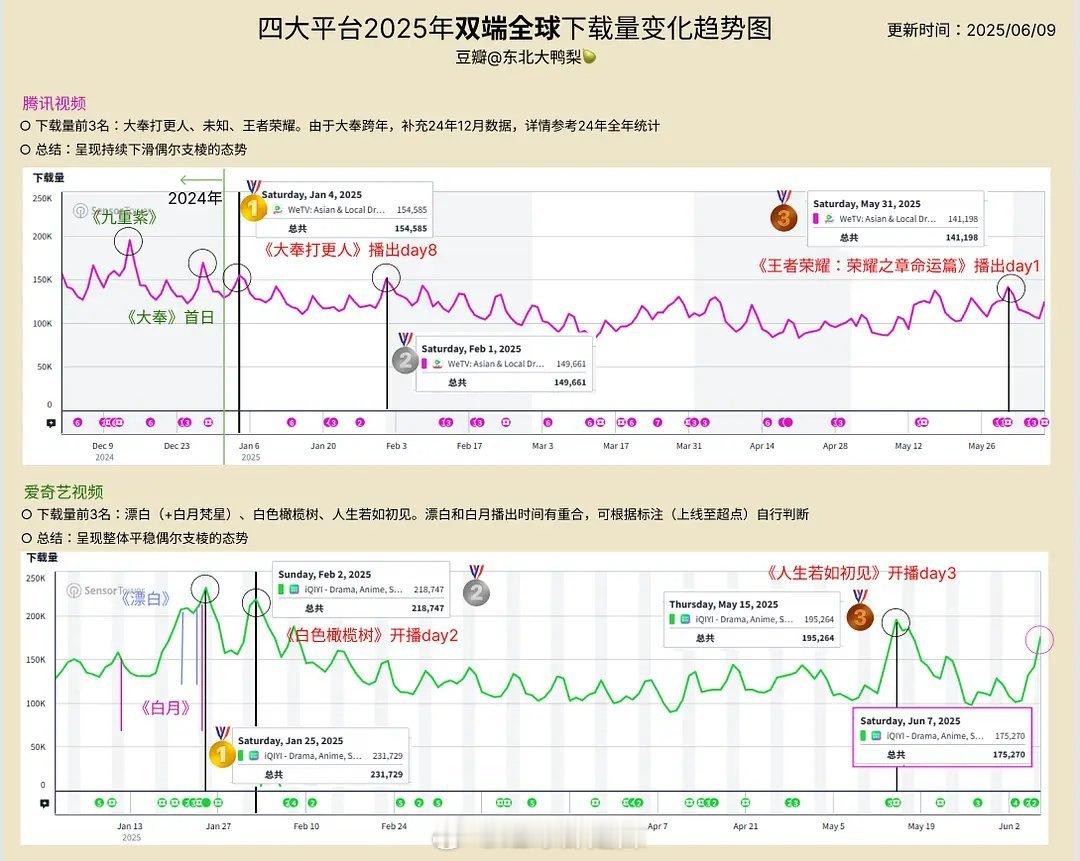
Task: Click magenta series swatch in May 31 tooltip
Action: (x=816, y=218)
